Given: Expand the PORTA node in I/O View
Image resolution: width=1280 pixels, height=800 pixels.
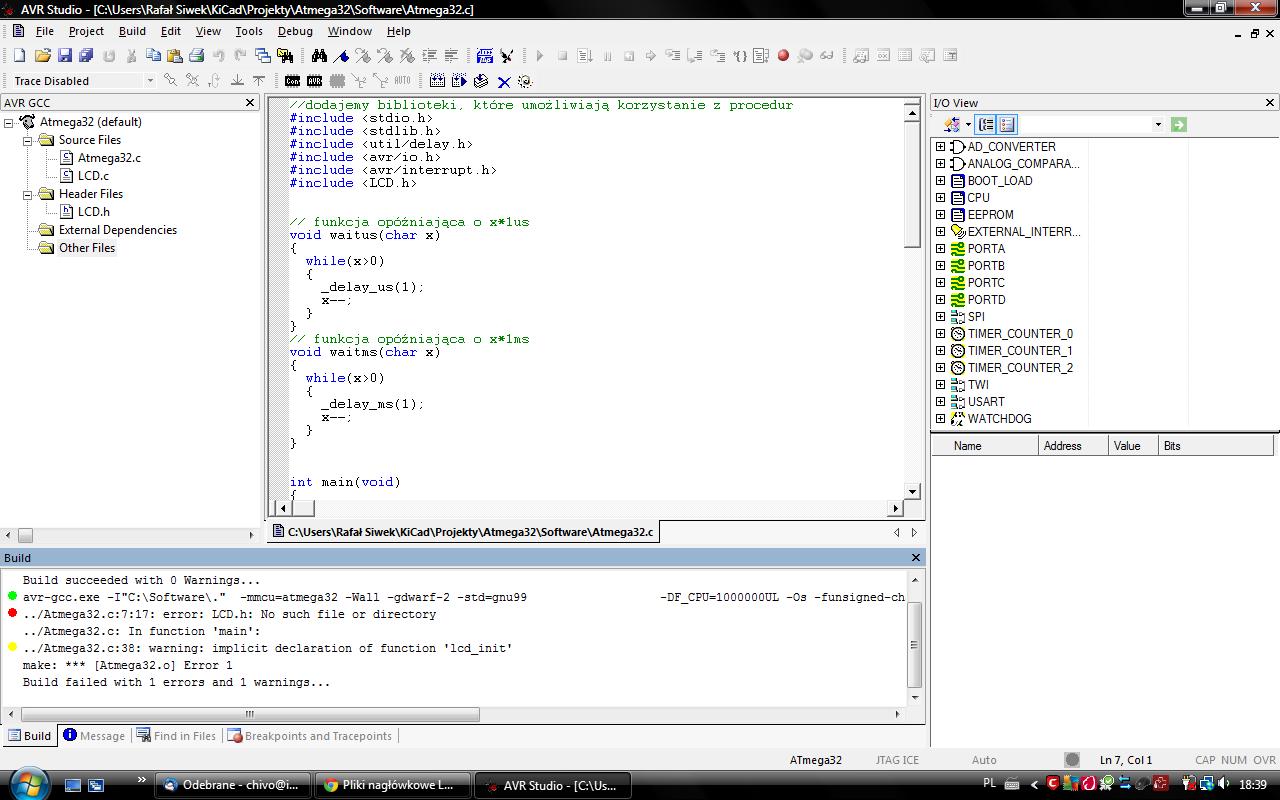Looking at the screenshot, I should point(940,249).
